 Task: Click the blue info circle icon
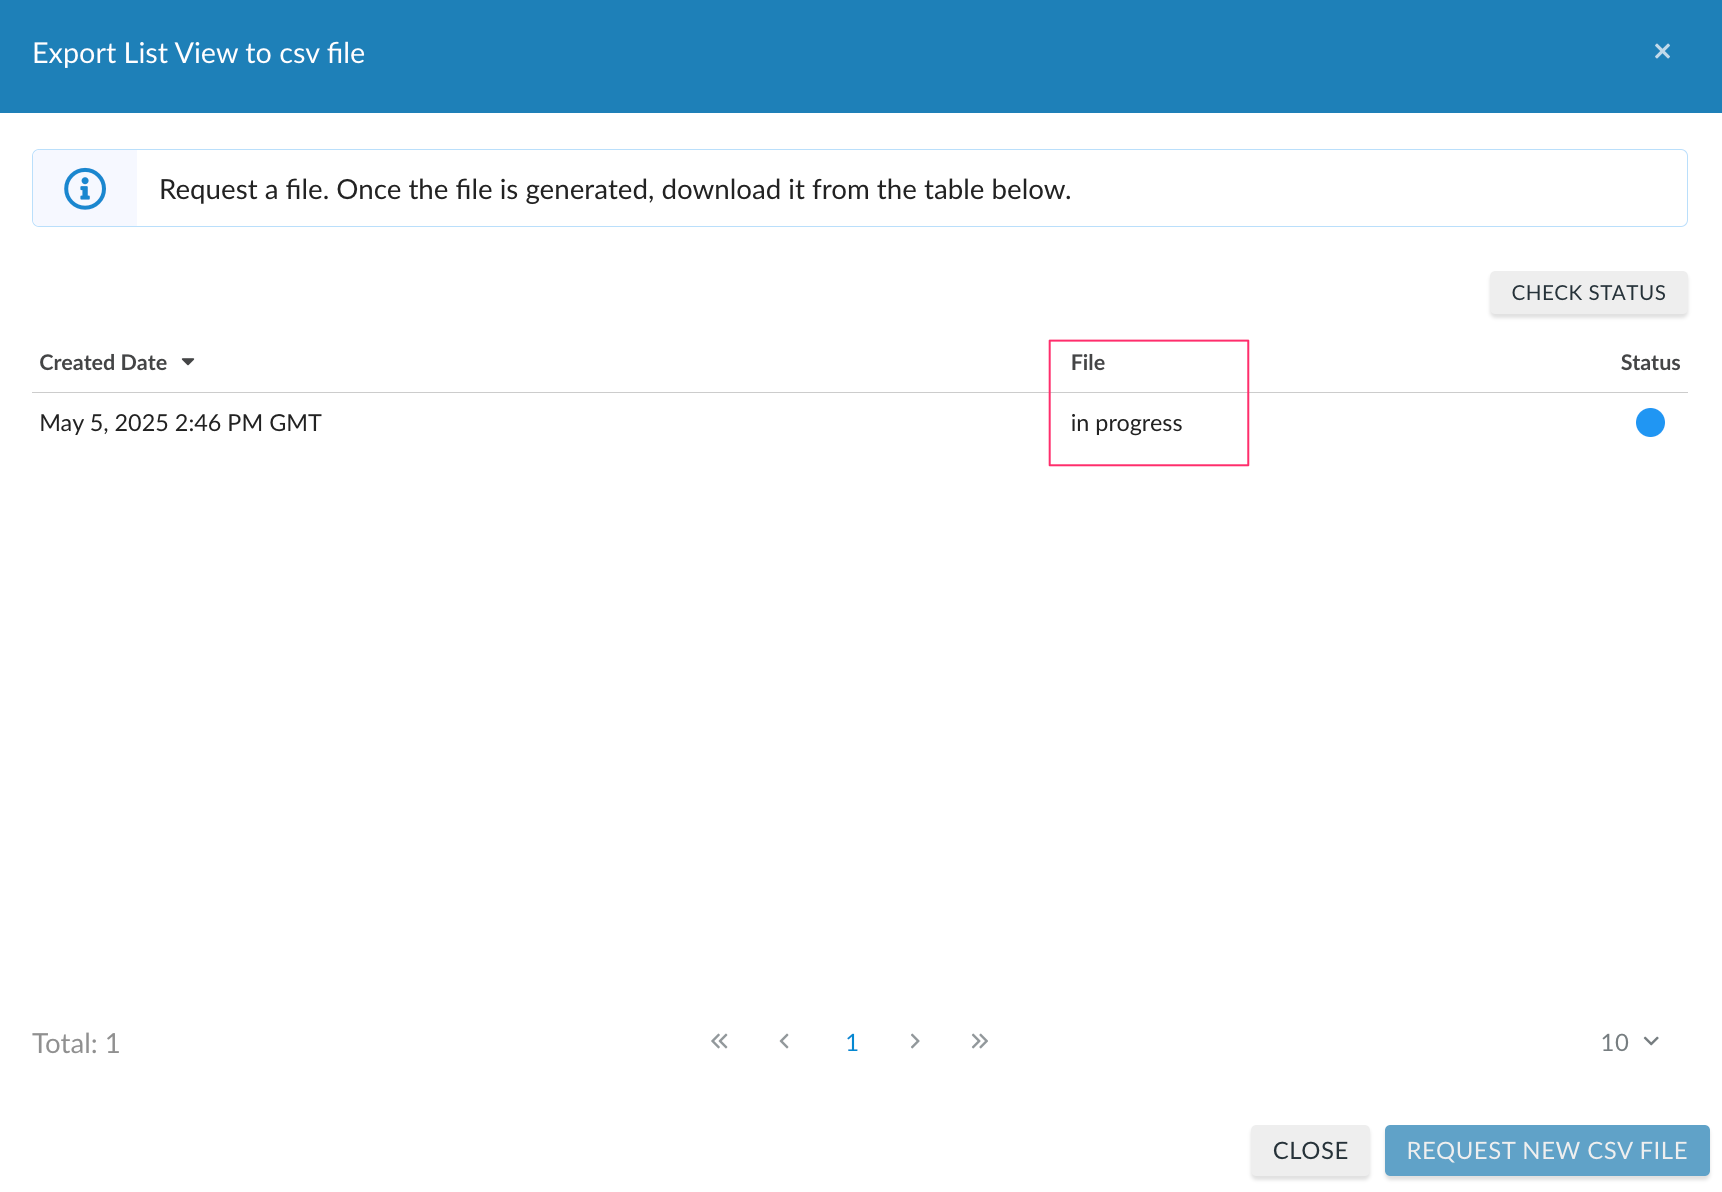(85, 189)
